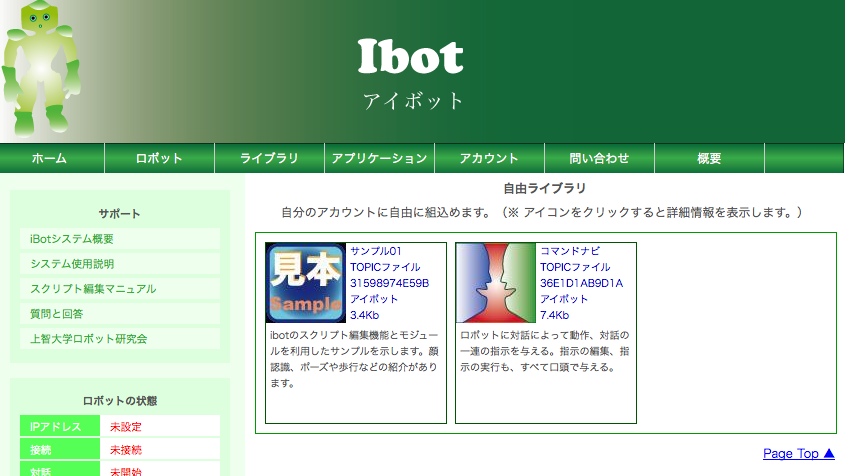Viewport: 851px width, 476px height.
Task: Open the 概要 menu item
Action: coord(709,158)
